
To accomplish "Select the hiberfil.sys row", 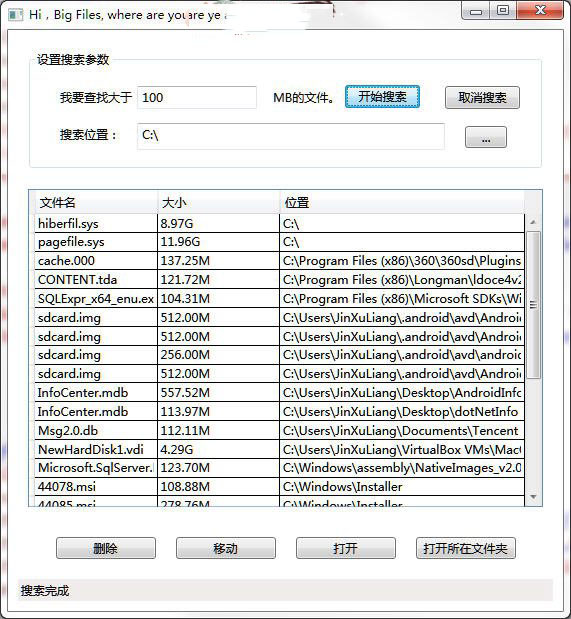I will pyautogui.click(x=280, y=223).
